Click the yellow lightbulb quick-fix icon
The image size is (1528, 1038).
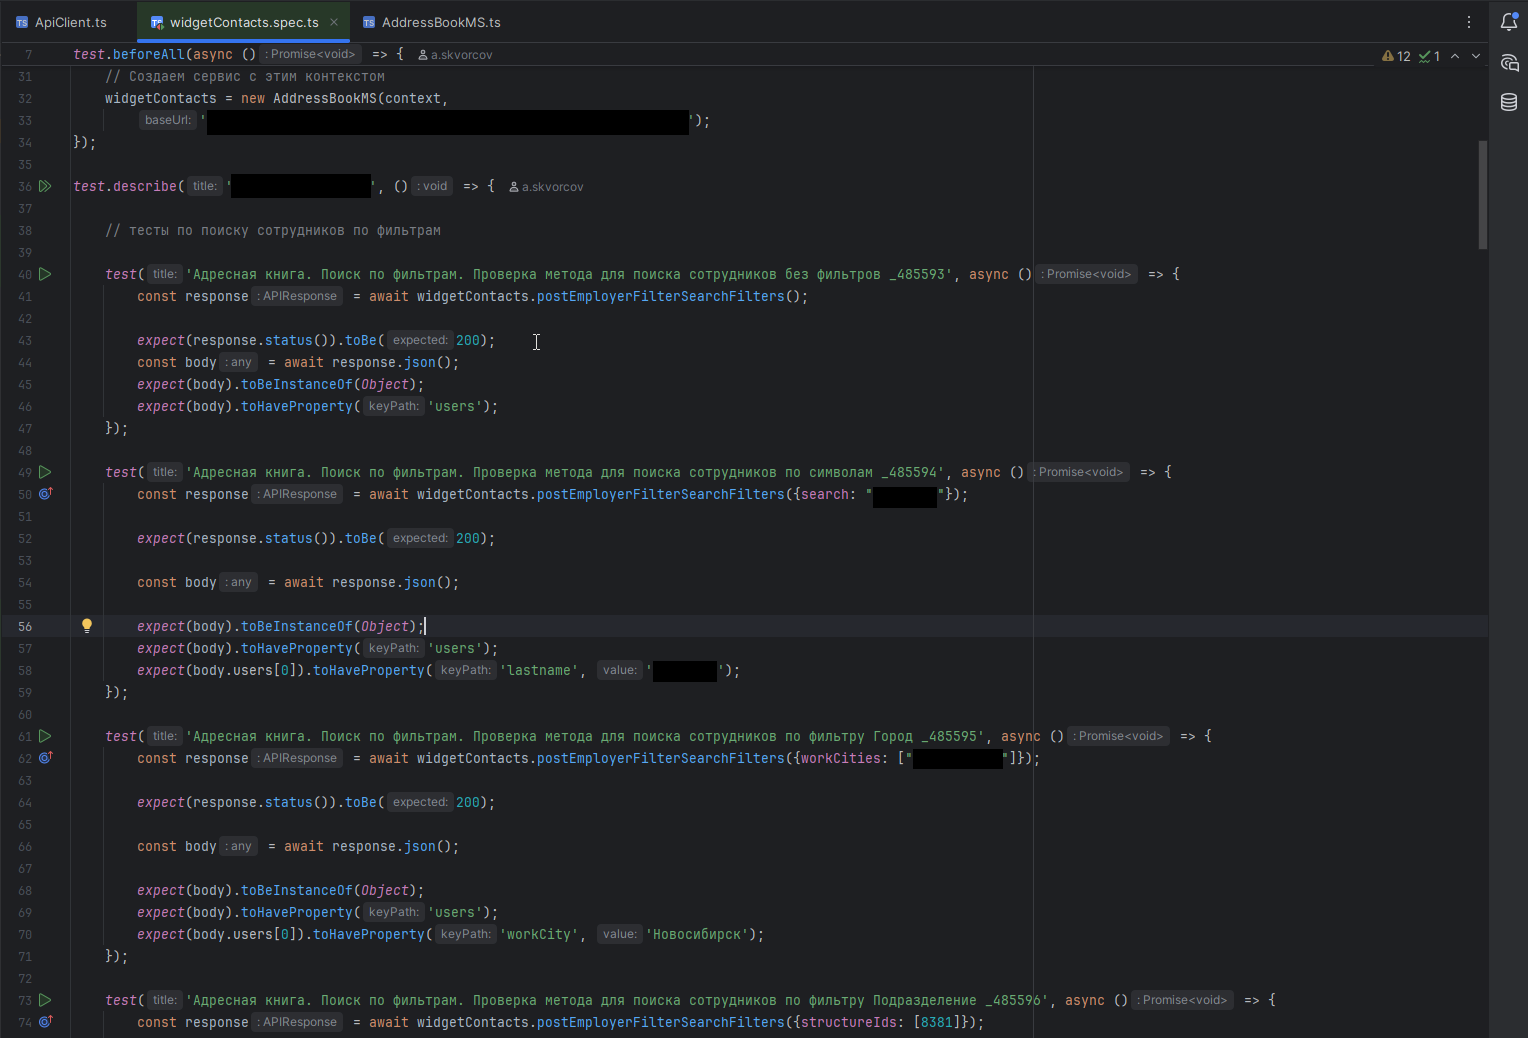87,626
